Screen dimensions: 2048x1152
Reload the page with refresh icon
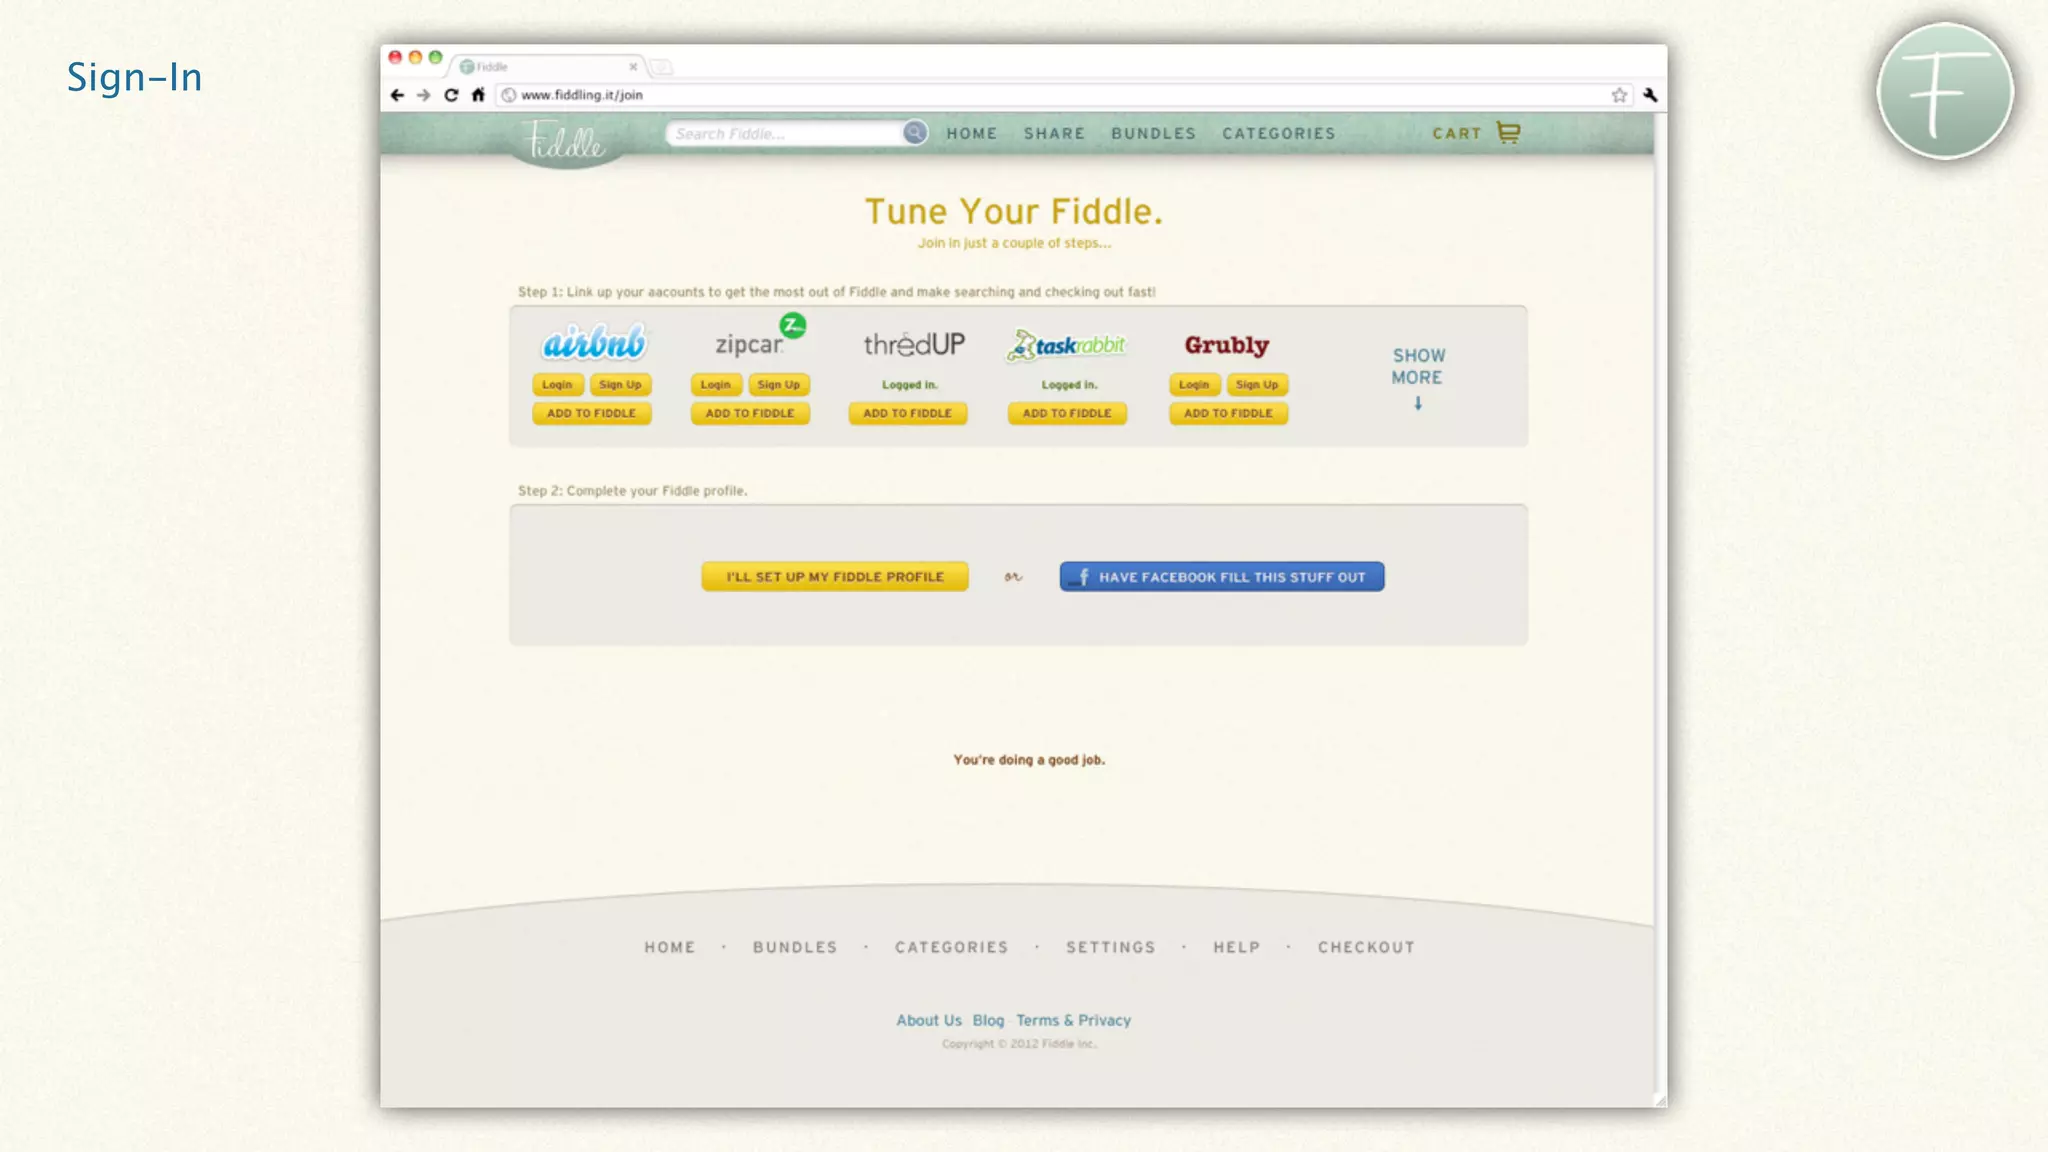pyautogui.click(x=451, y=95)
